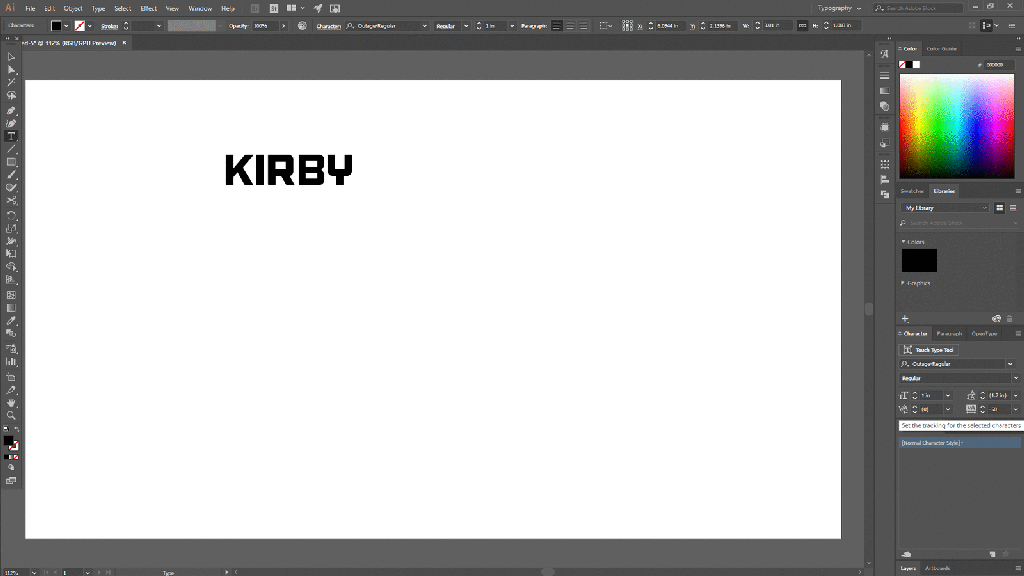1024x576 pixels.
Task: Click the black color swatch in Libraries
Action: pos(919,261)
